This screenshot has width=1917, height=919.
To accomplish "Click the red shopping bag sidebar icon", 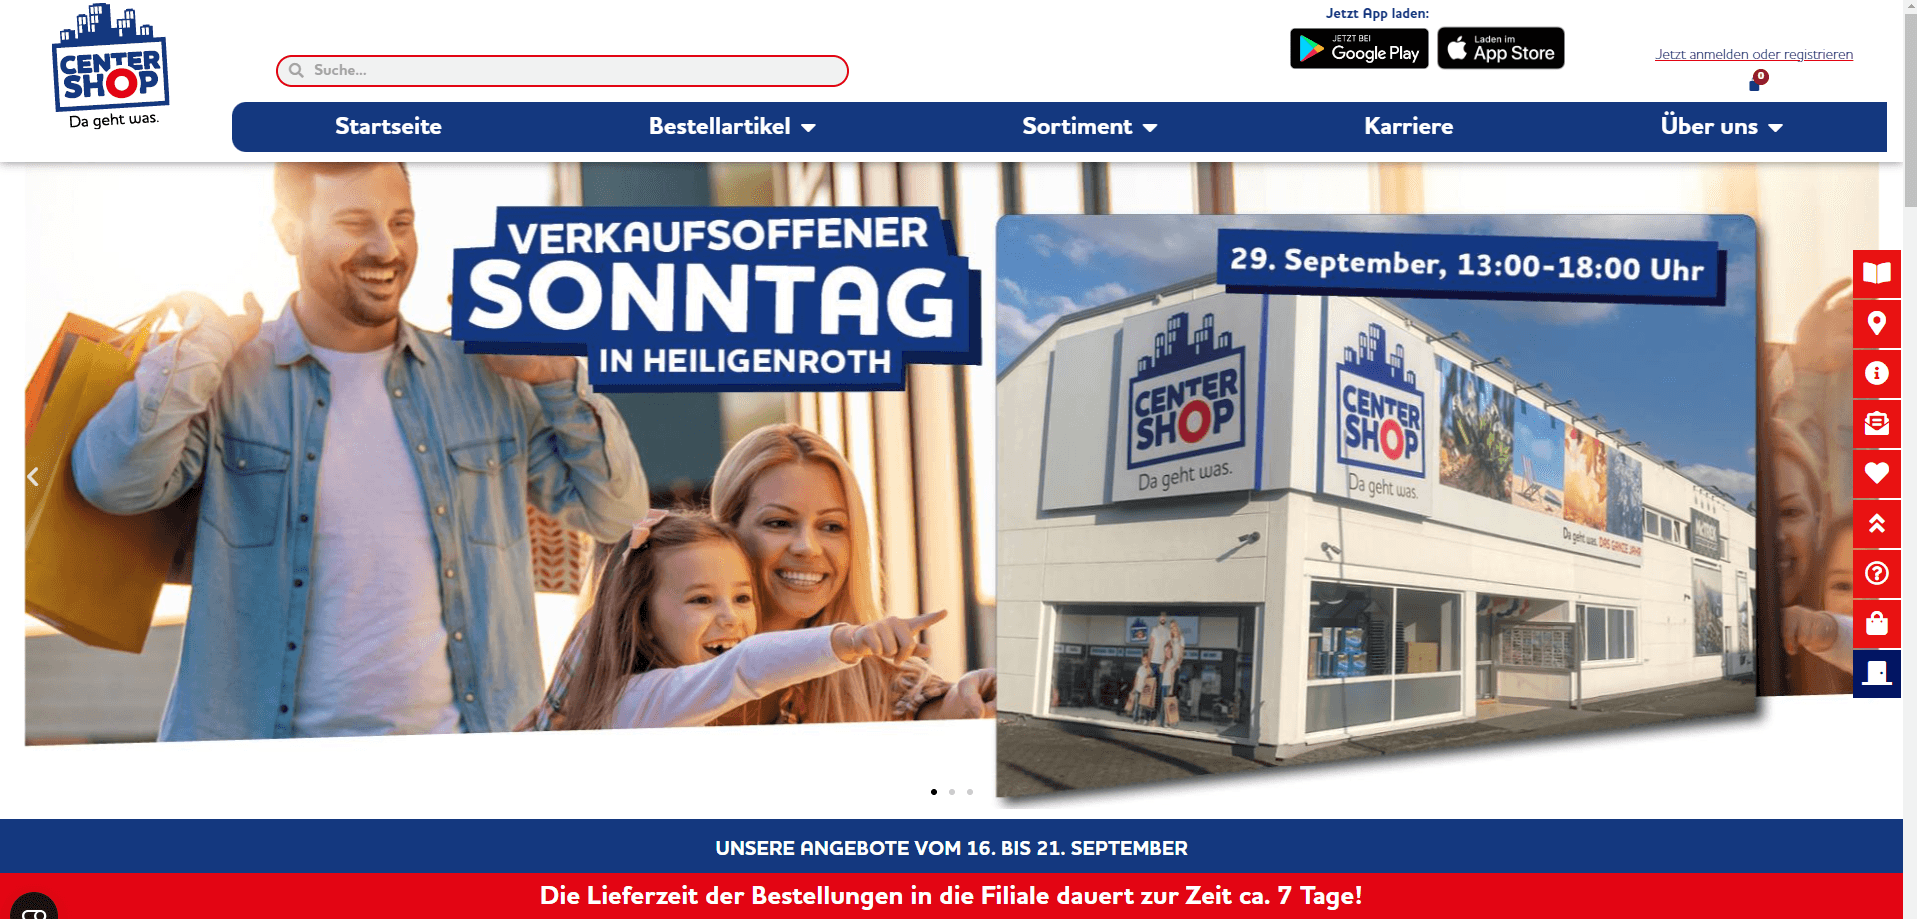I will tap(1876, 623).
